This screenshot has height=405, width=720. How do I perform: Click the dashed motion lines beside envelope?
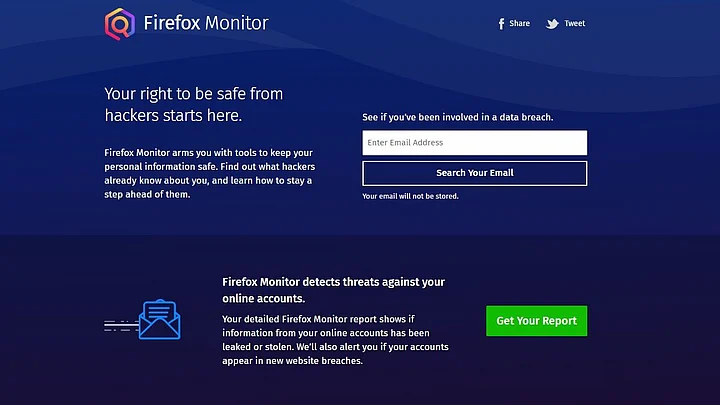pos(118,325)
